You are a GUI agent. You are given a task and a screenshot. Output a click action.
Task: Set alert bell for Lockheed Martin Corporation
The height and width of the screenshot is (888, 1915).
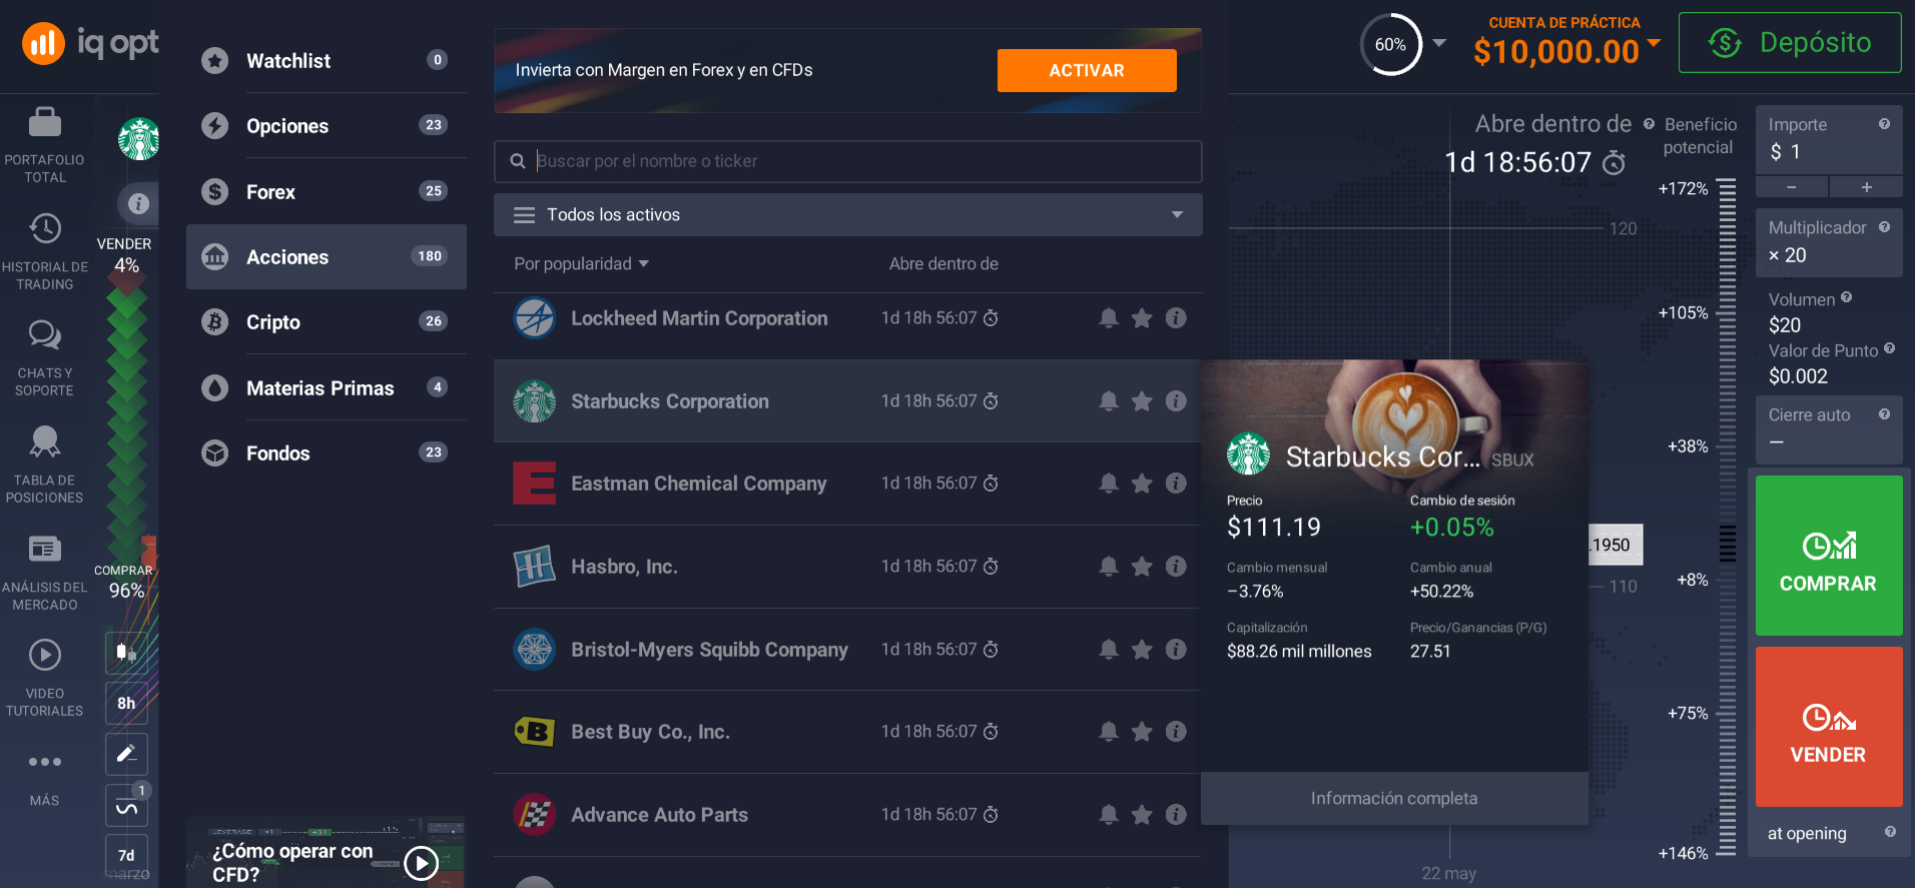(x=1108, y=318)
